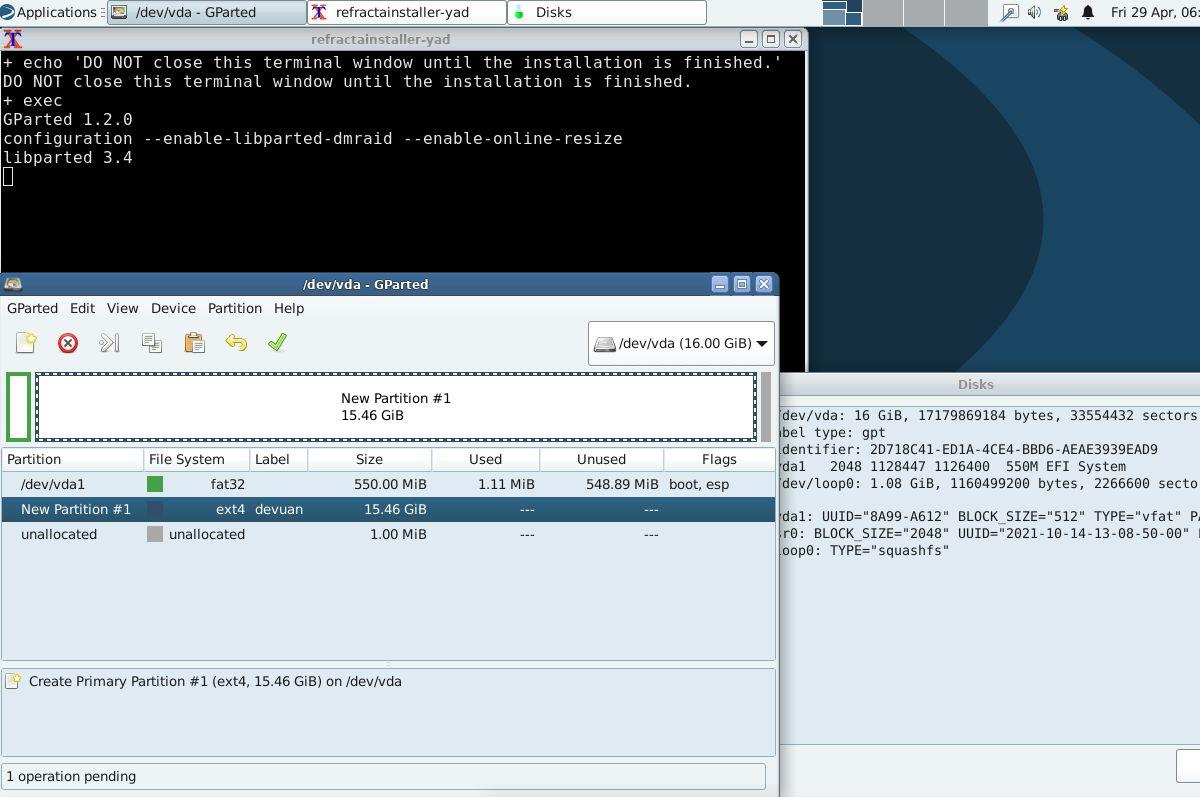
Task: Copy the selected partition via the toolbar
Action: (152, 343)
